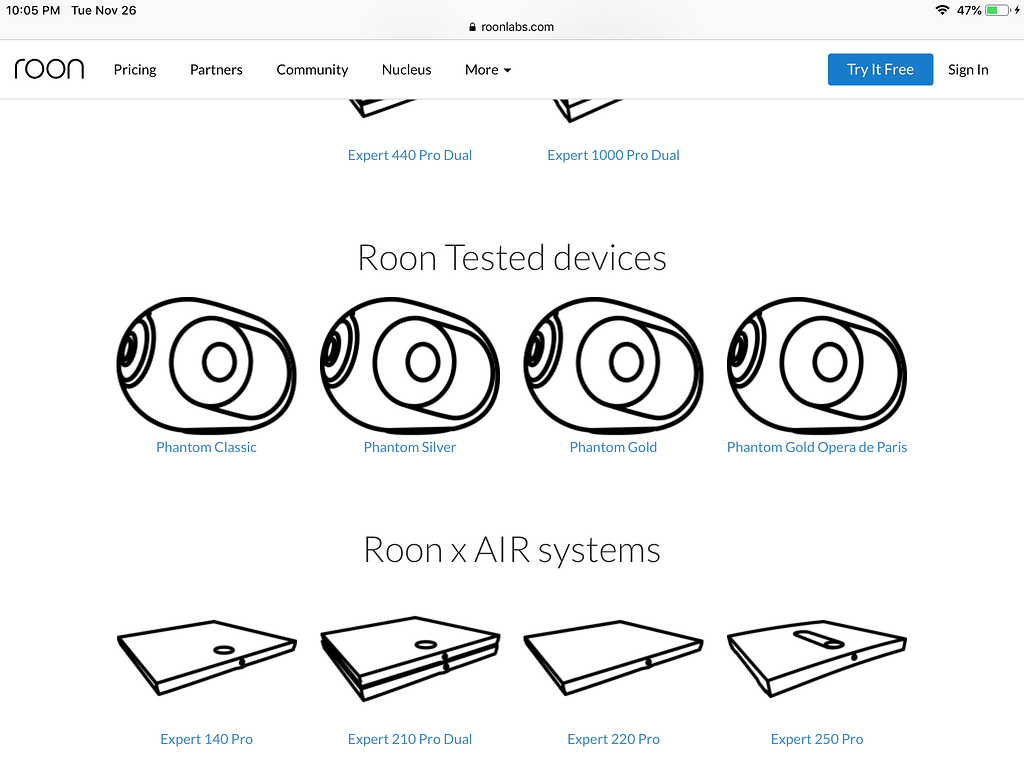The image size is (1024, 768).
Task: Click the Expert 210 Pro Dual device drawing
Action: point(409,657)
